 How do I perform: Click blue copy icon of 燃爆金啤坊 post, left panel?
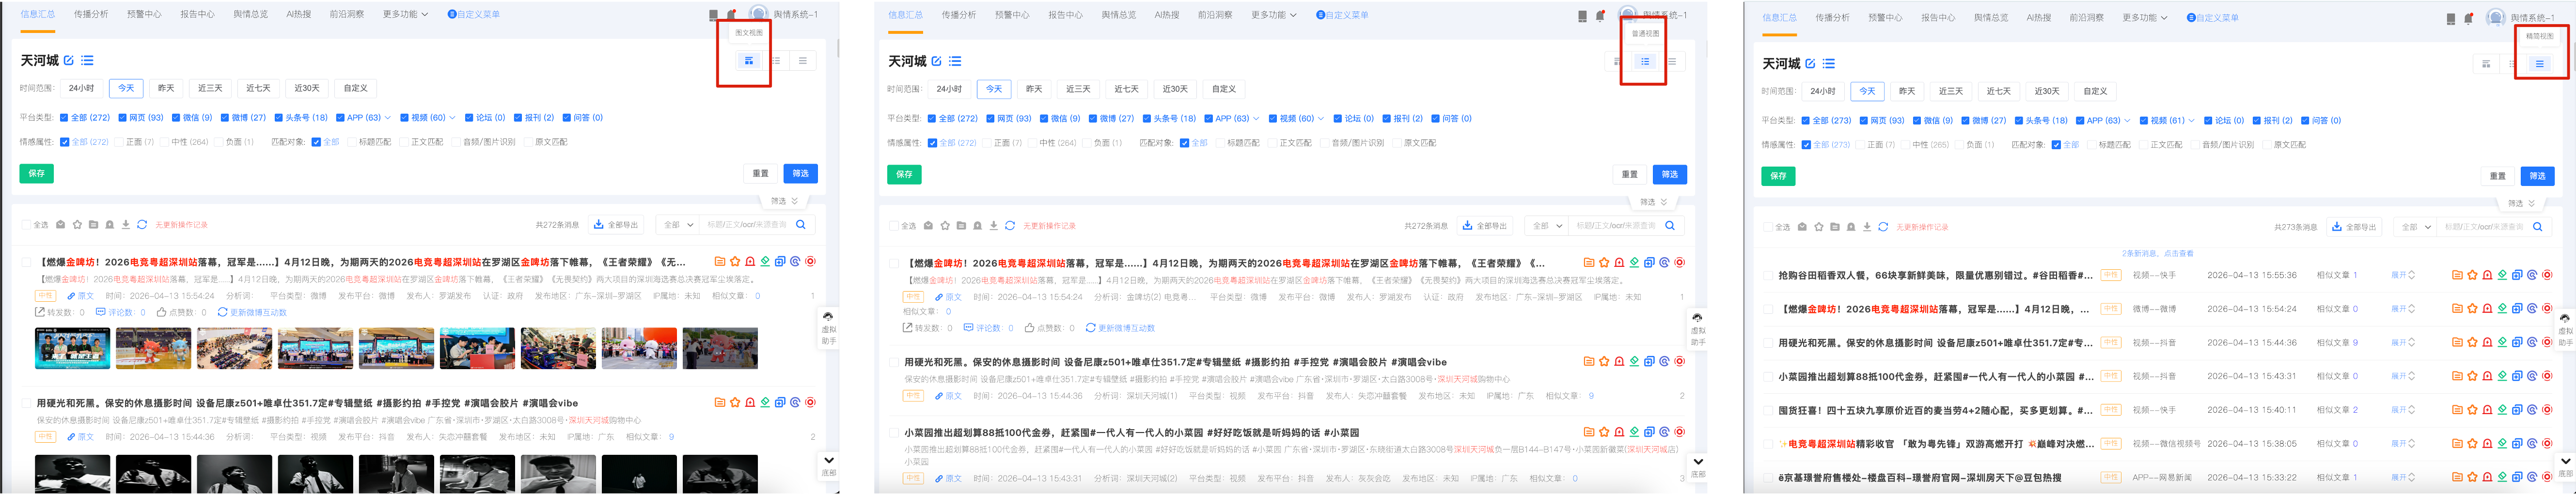point(780,262)
